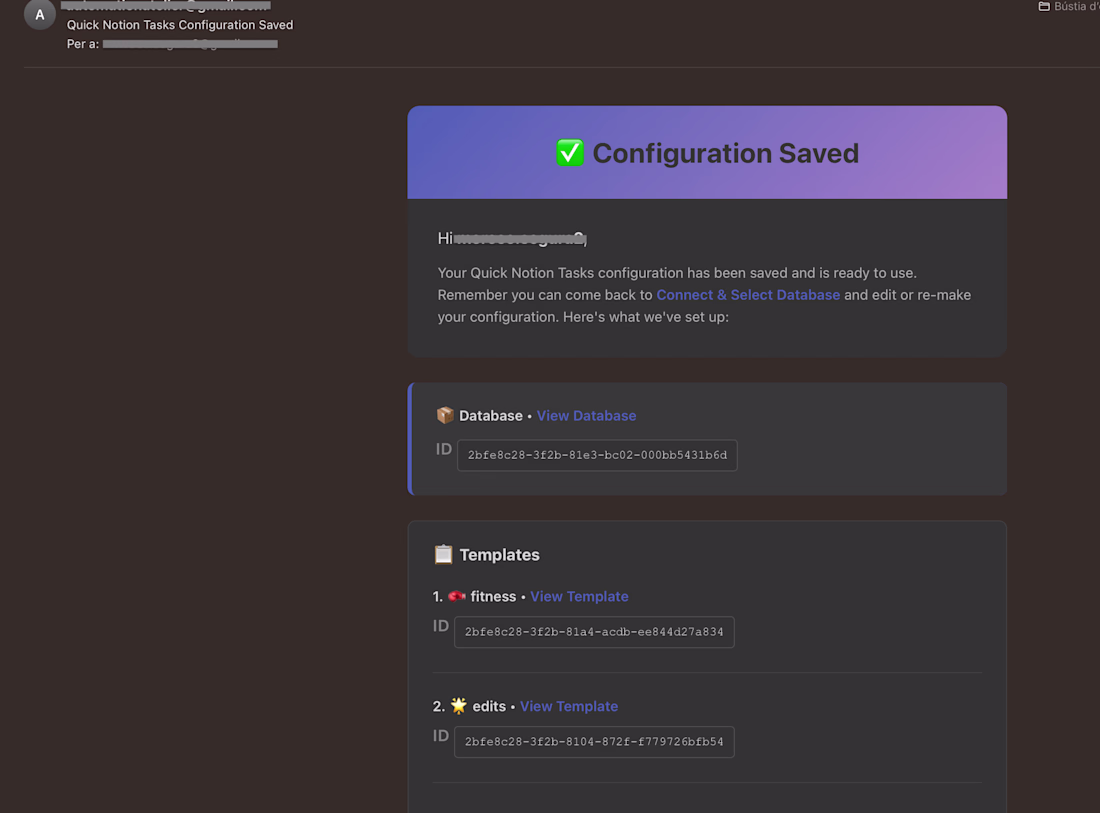1100x813 pixels.
Task: Click the package emoji beside Database
Action: pyautogui.click(x=445, y=415)
